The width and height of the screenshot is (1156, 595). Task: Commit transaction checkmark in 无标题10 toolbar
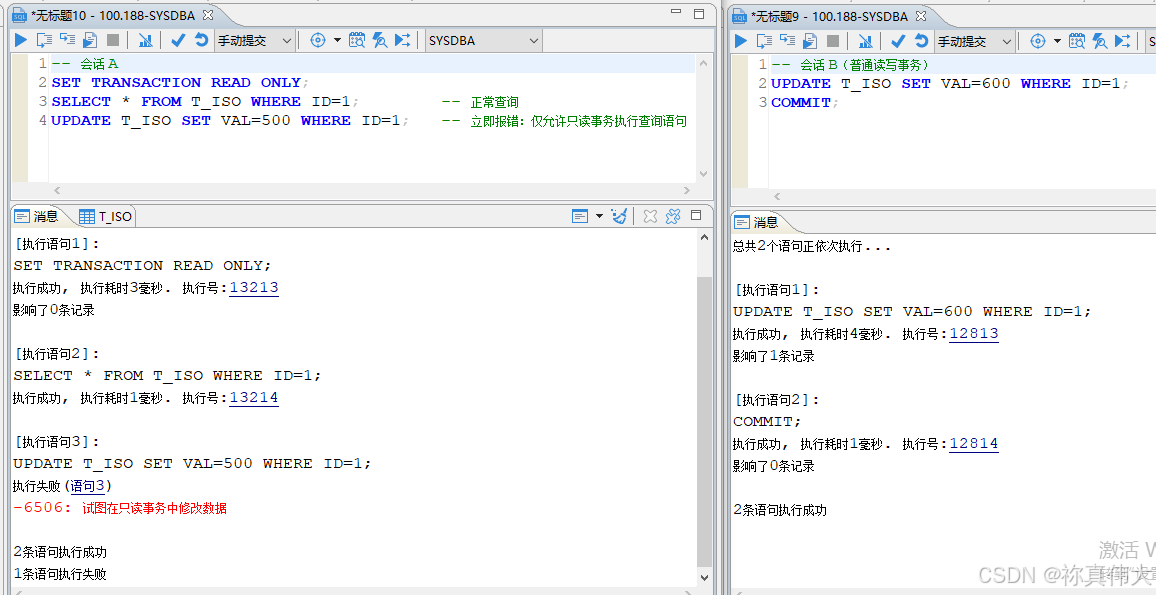click(178, 41)
